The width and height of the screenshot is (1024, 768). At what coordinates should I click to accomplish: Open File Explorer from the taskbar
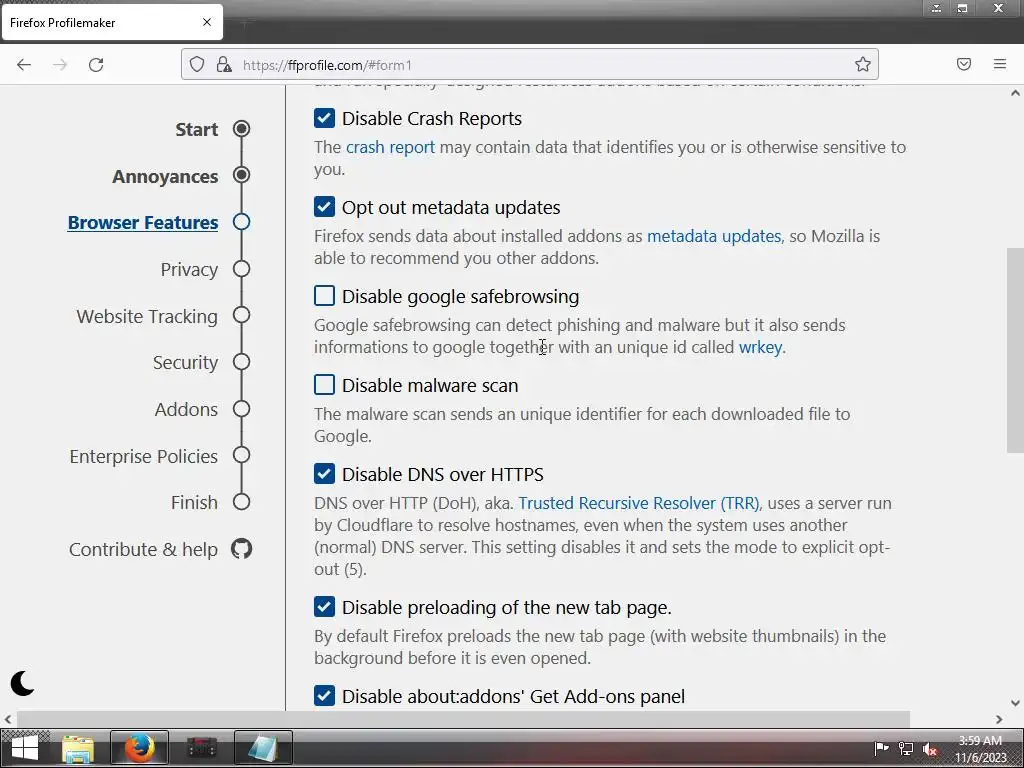click(x=78, y=748)
